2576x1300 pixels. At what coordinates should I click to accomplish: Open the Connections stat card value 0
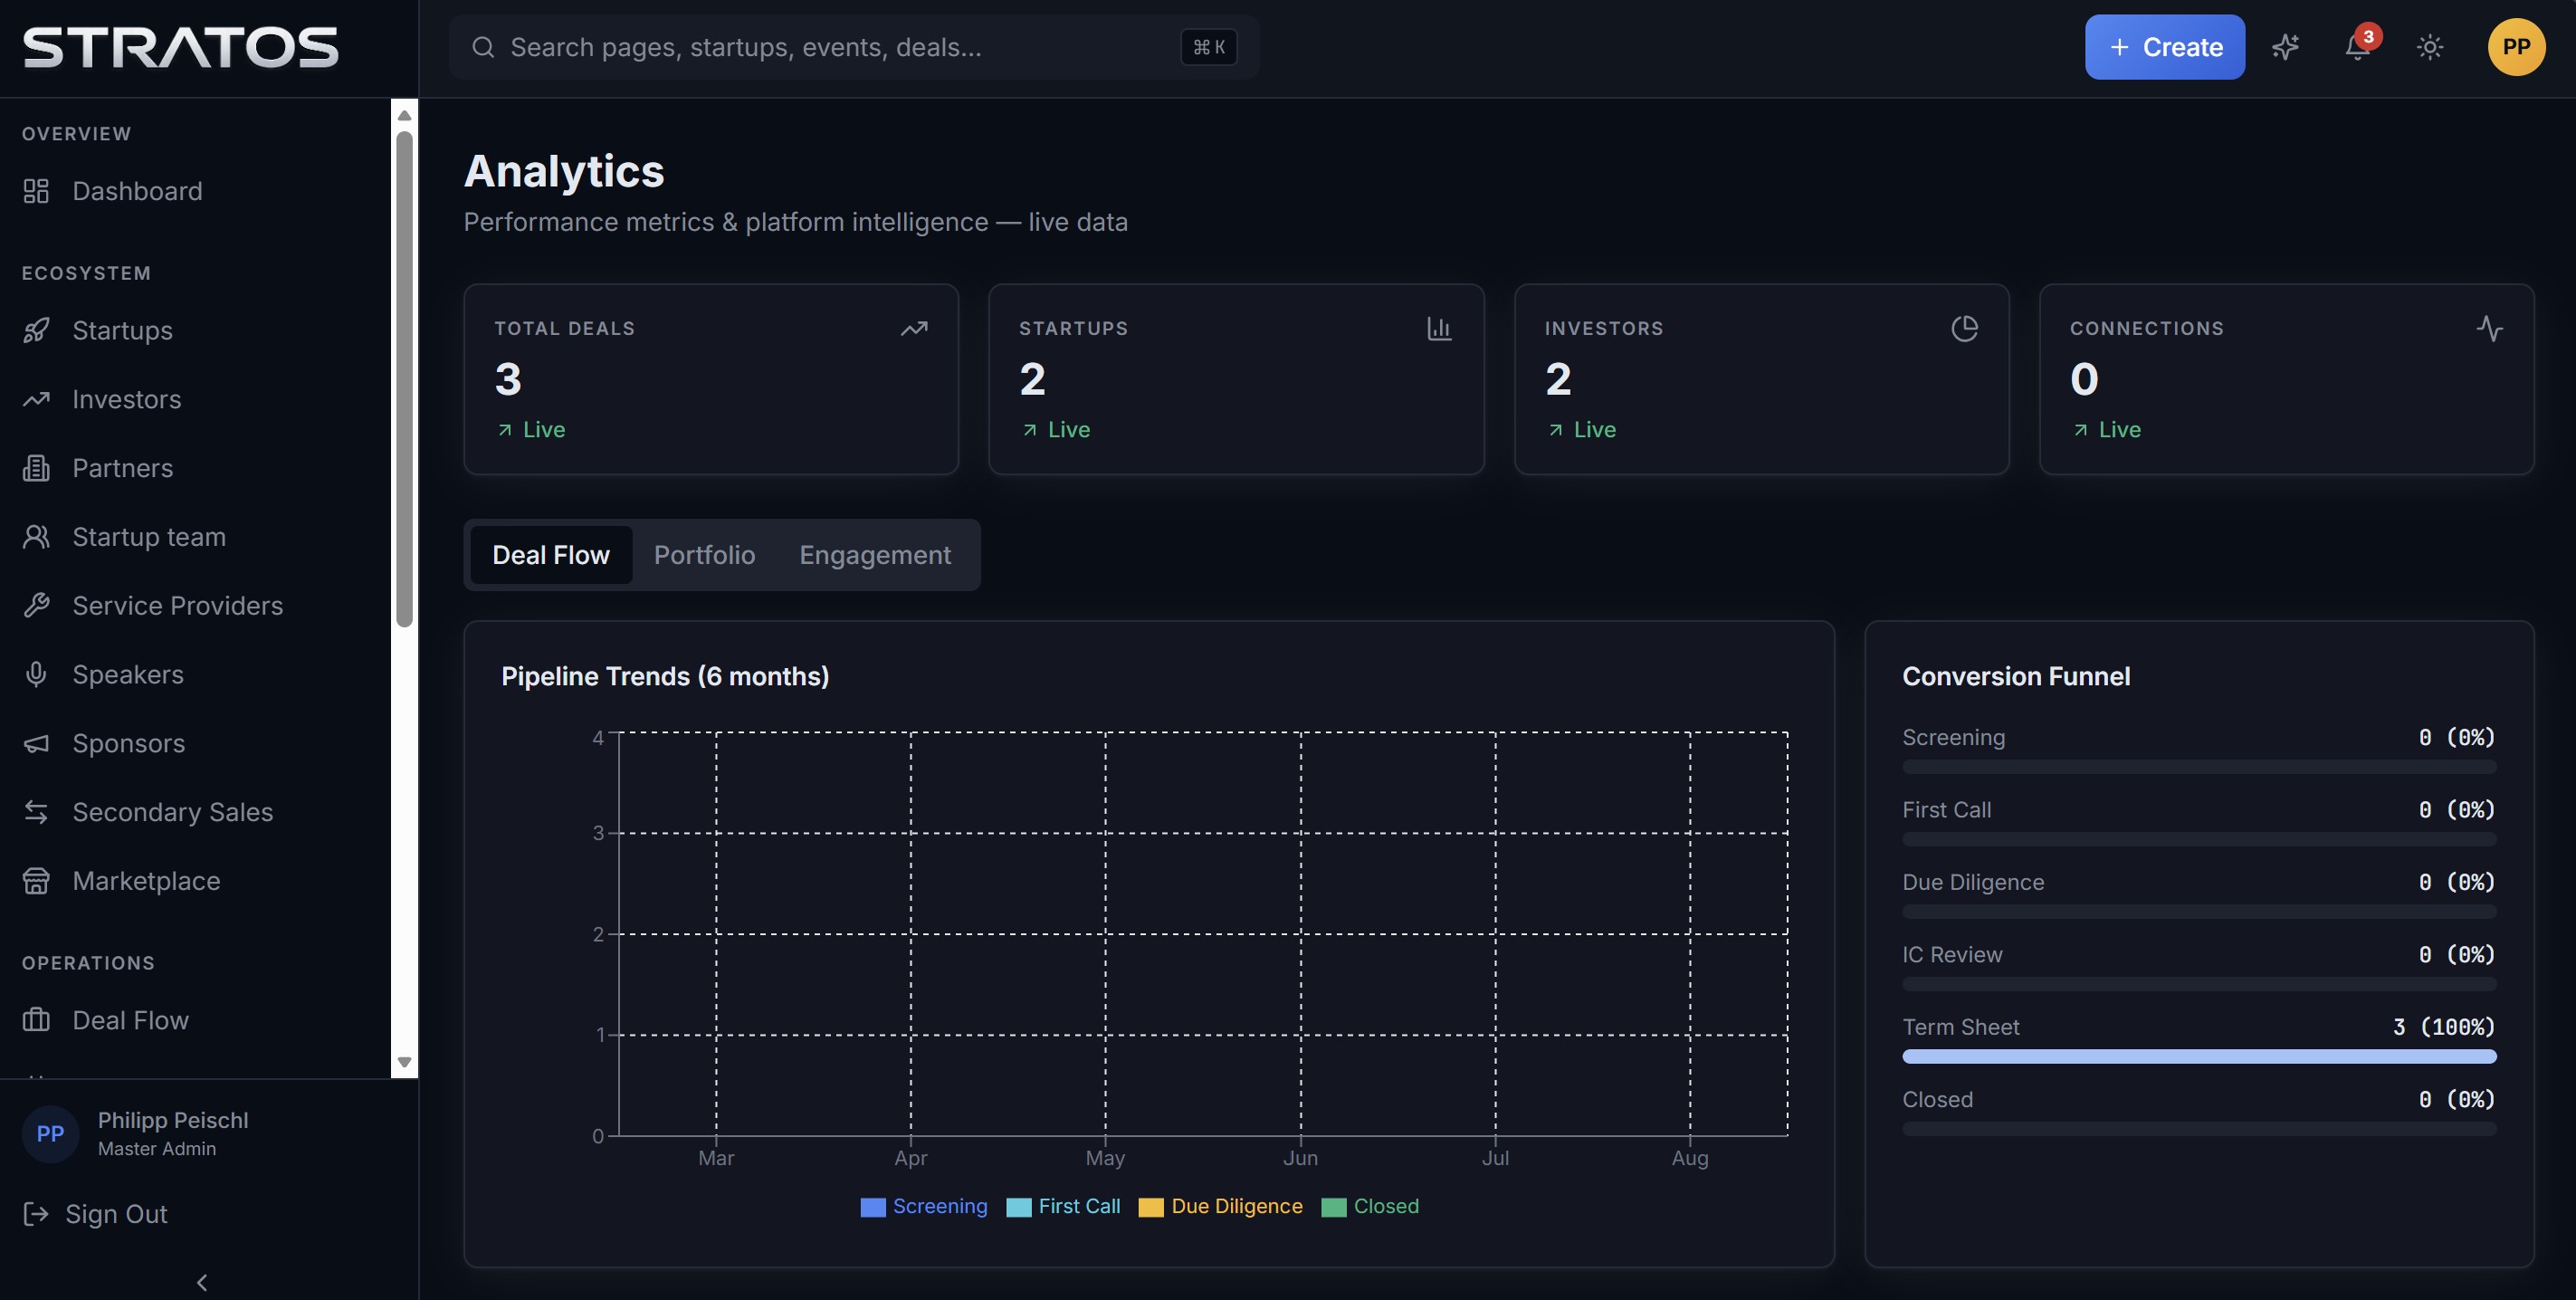point(2084,379)
